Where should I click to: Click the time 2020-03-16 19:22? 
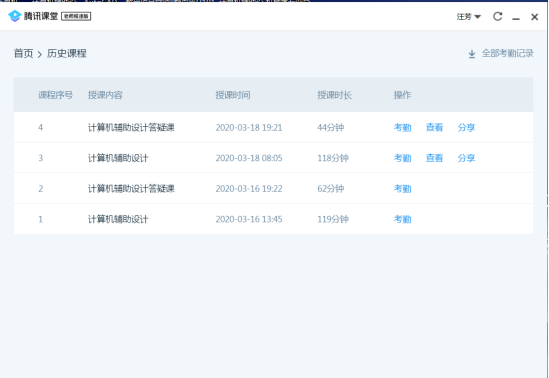coord(249,189)
